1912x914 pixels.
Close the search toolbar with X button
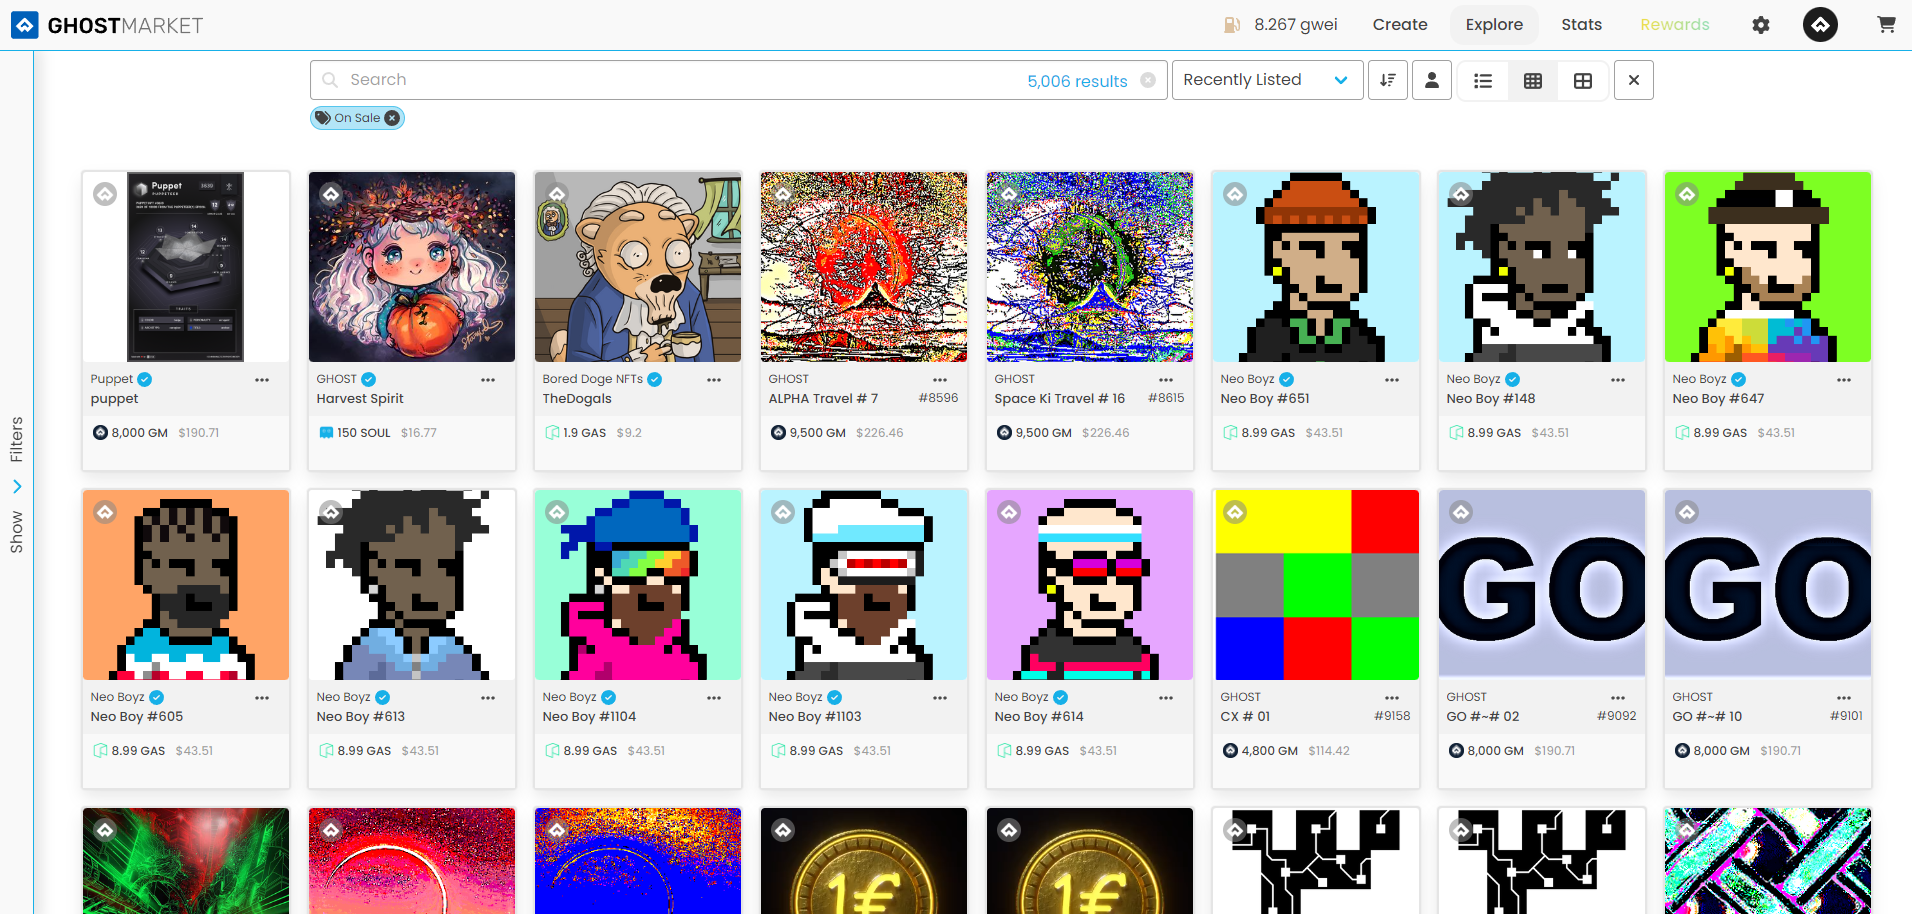click(1634, 80)
